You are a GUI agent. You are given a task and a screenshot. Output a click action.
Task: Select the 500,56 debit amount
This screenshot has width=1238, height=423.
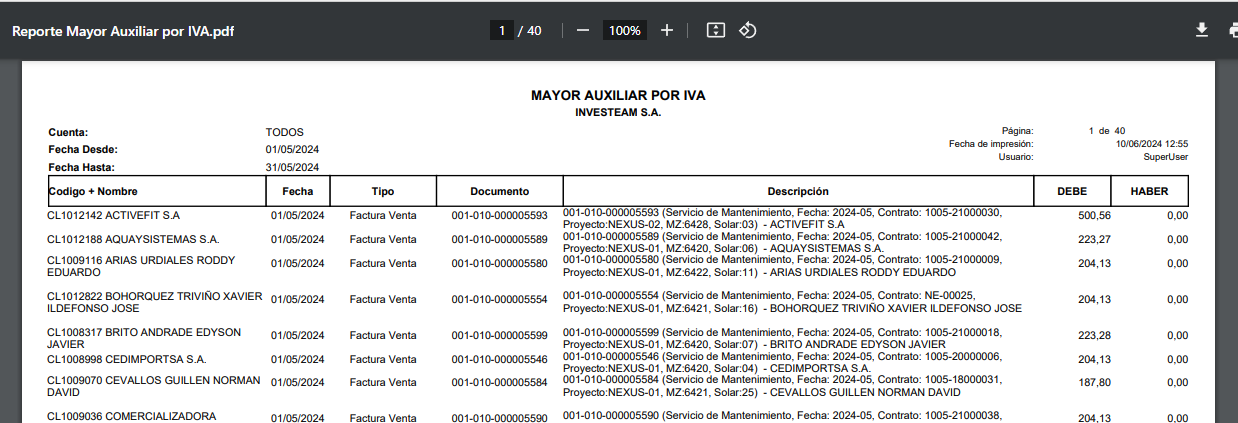click(1094, 215)
